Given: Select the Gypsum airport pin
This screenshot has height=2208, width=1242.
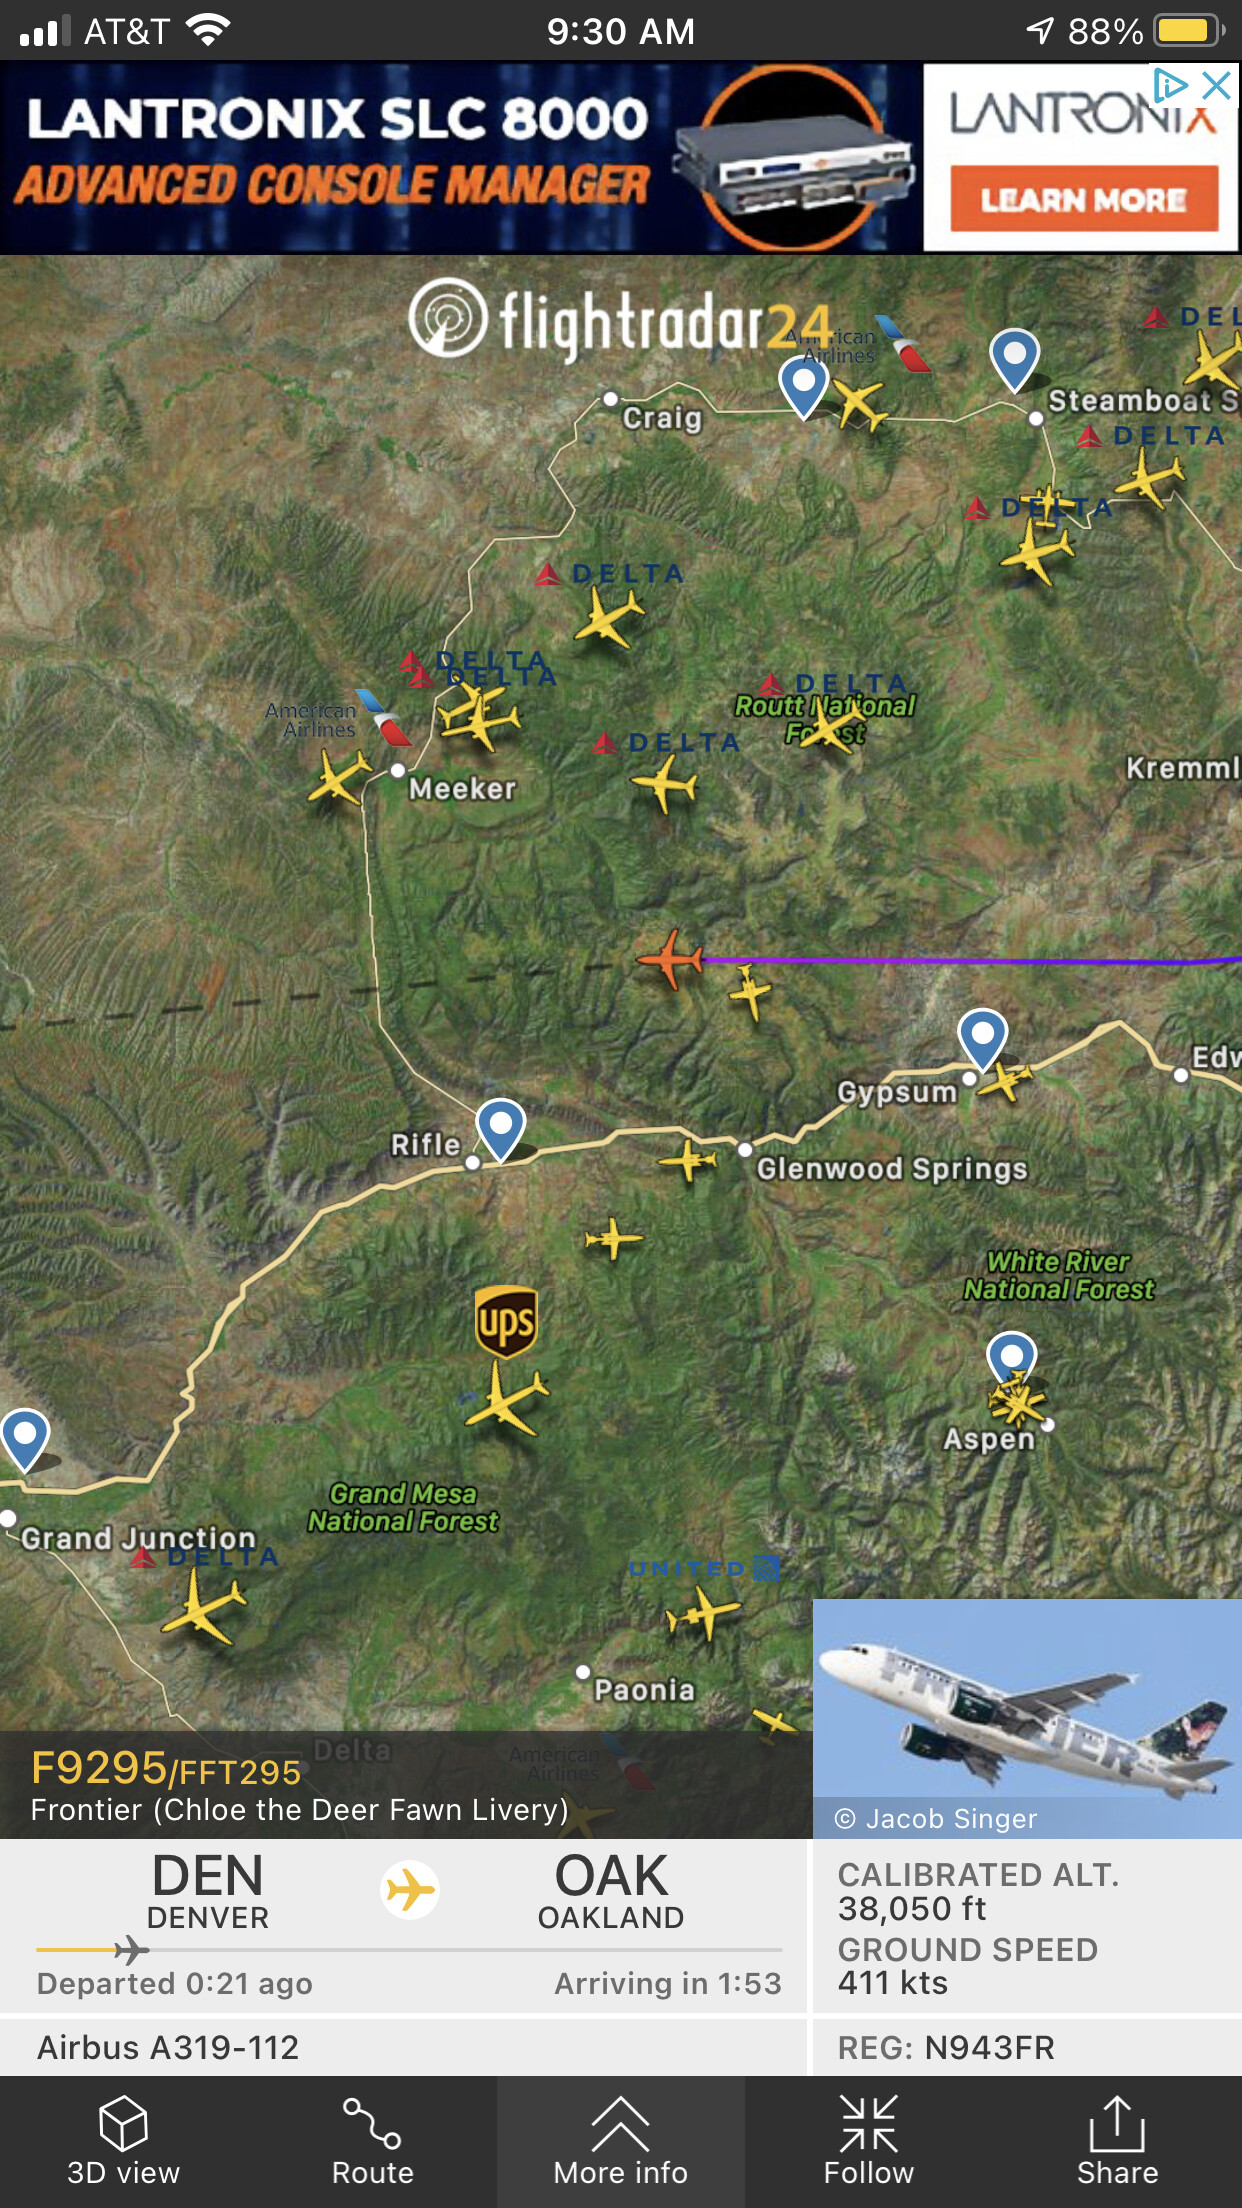Looking at the screenshot, I should pyautogui.click(x=983, y=1039).
